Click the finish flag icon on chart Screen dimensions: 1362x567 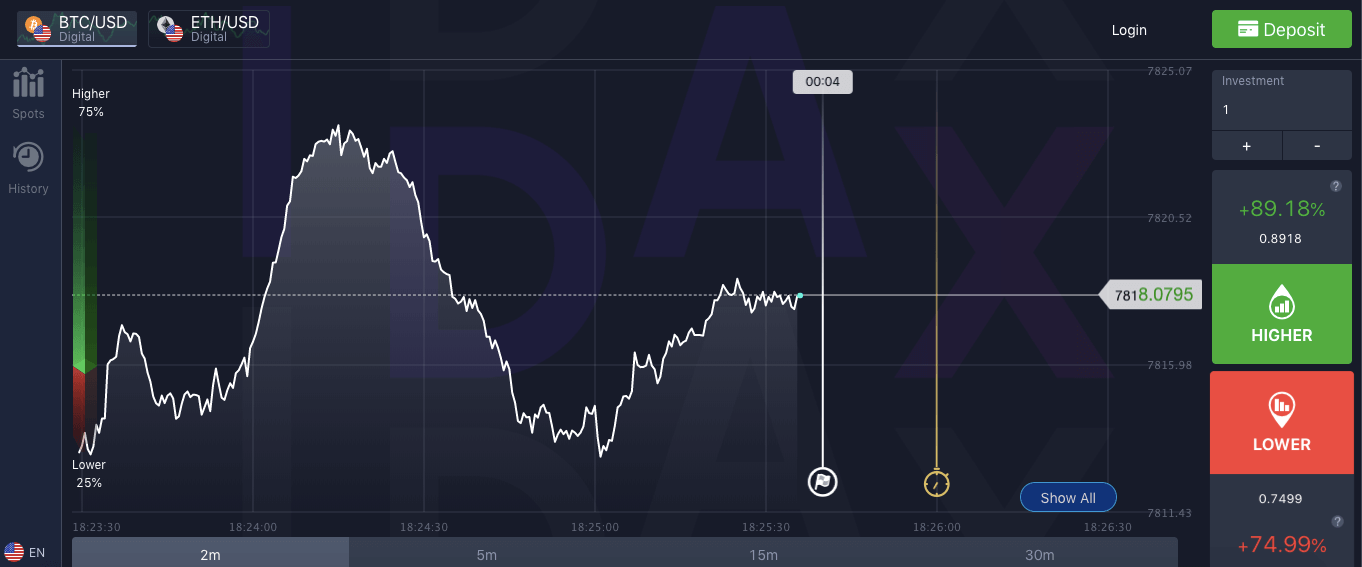822,483
